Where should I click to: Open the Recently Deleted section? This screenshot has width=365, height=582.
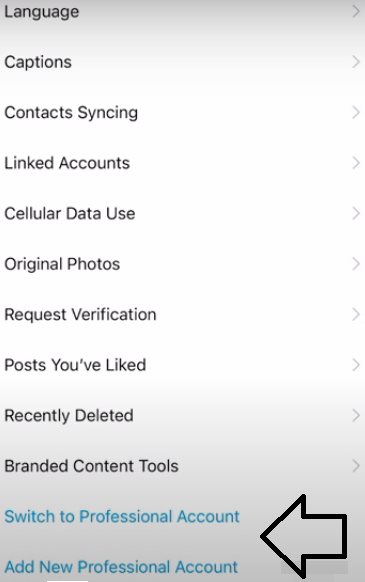coord(182,415)
